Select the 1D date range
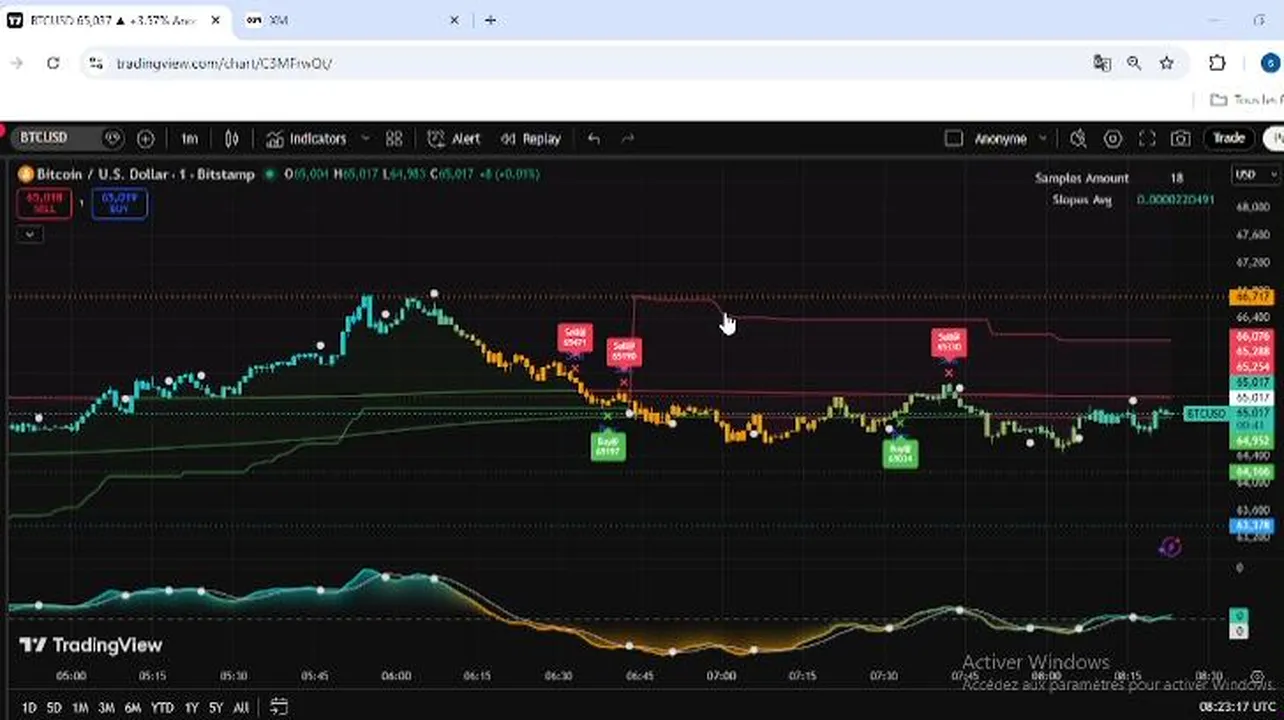 tap(28, 707)
